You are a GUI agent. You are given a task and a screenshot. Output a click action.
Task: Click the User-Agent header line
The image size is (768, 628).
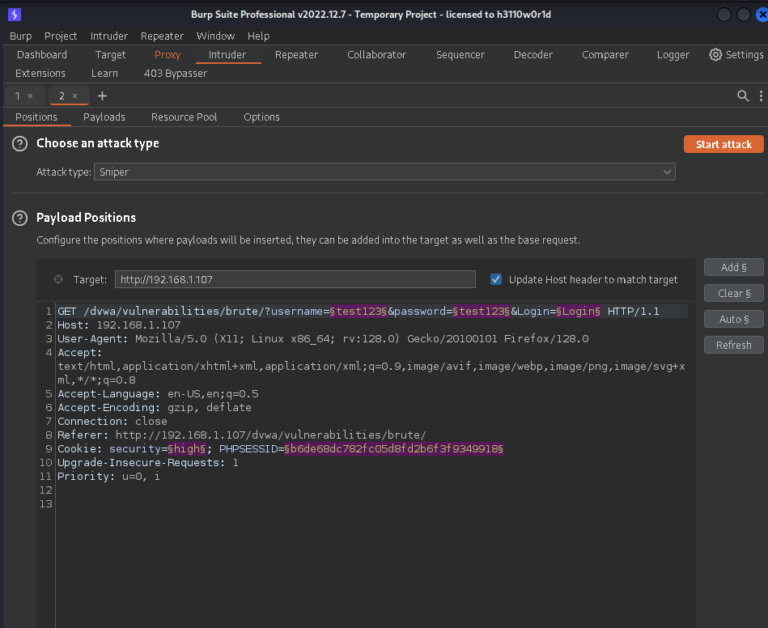pos(323,338)
